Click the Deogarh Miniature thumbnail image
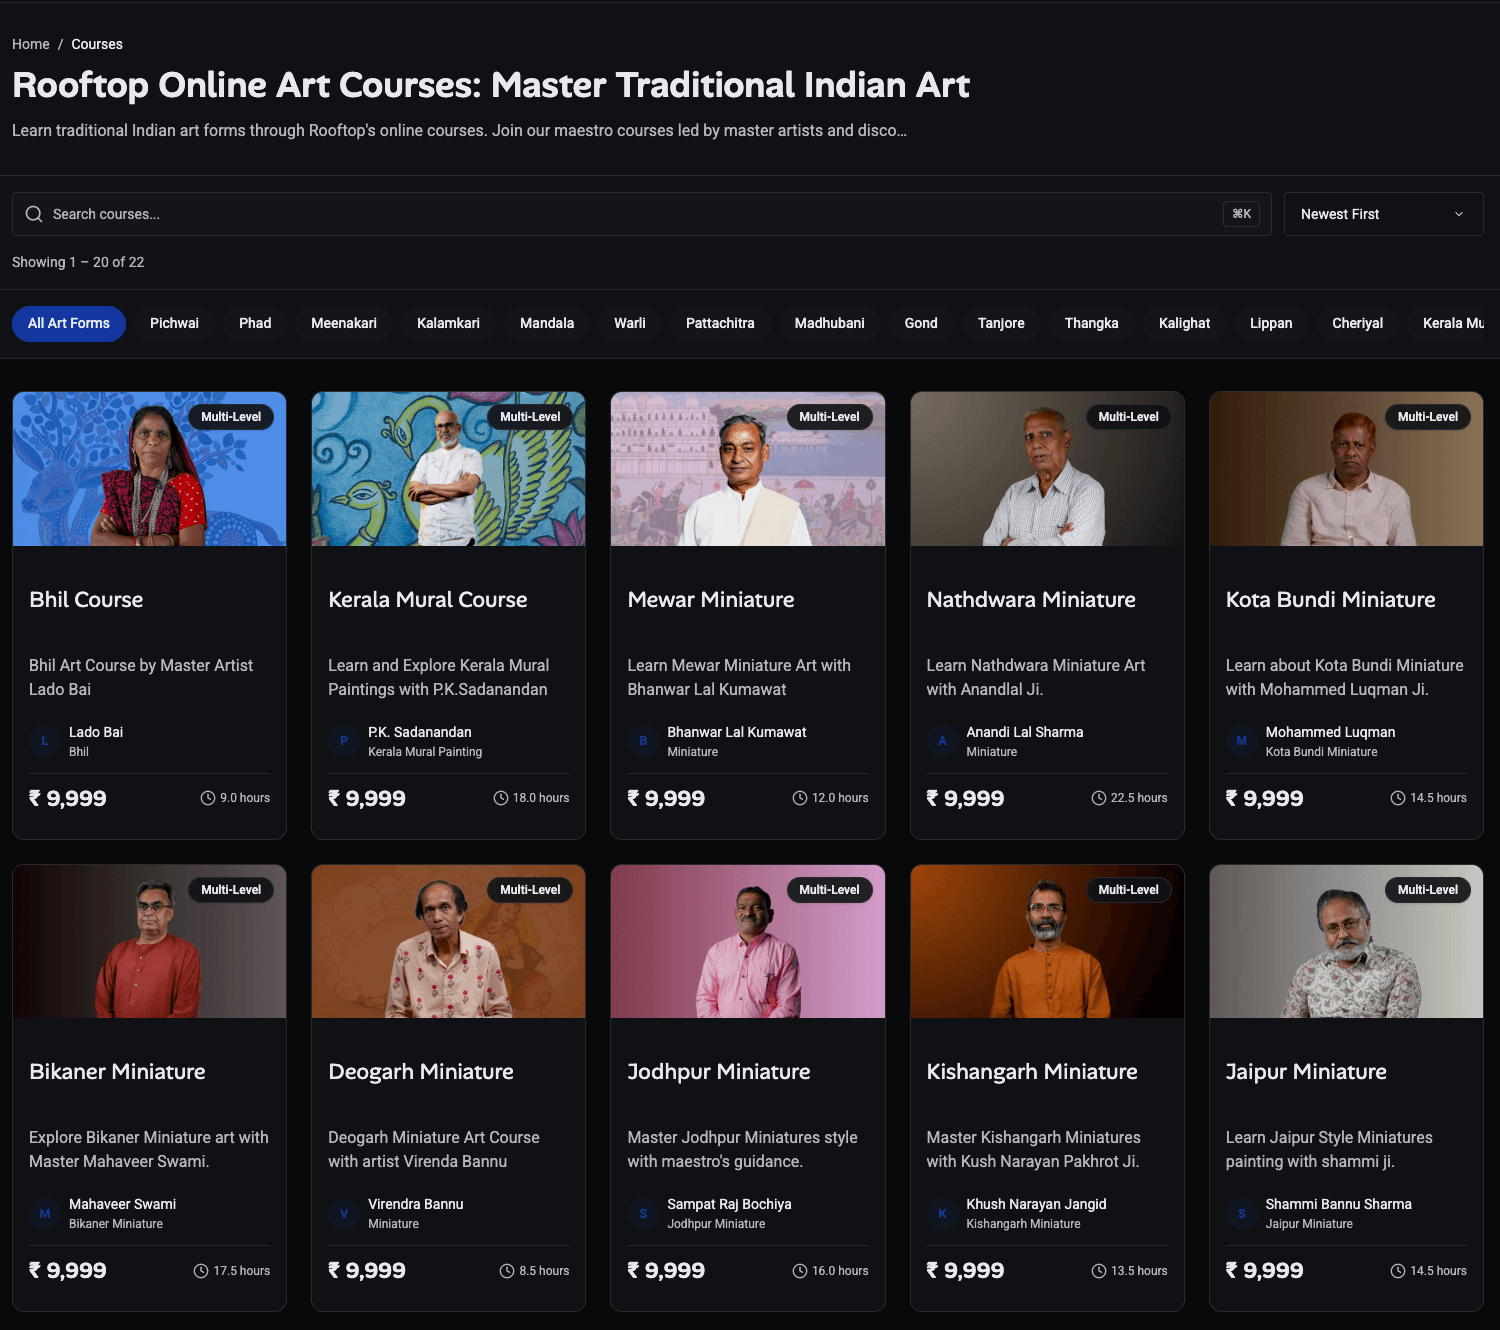The width and height of the screenshot is (1500, 1330). click(448, 941)
